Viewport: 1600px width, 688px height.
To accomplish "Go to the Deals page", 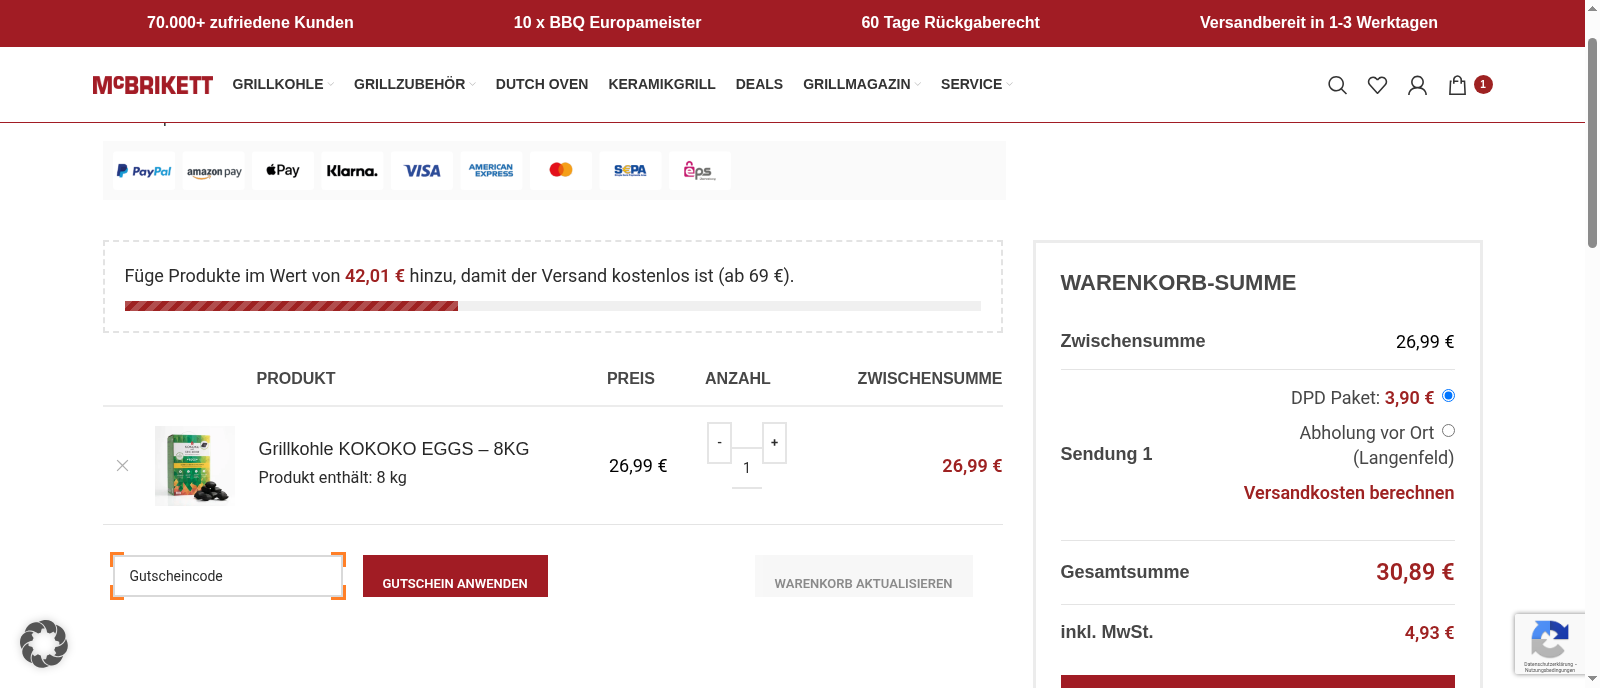I will 759,85.
